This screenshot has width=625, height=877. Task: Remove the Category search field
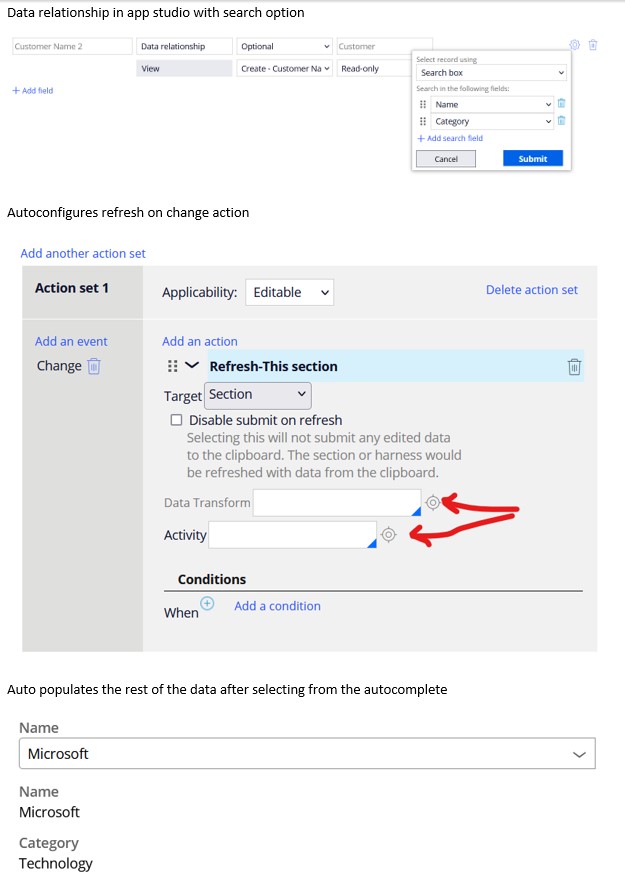561,121
